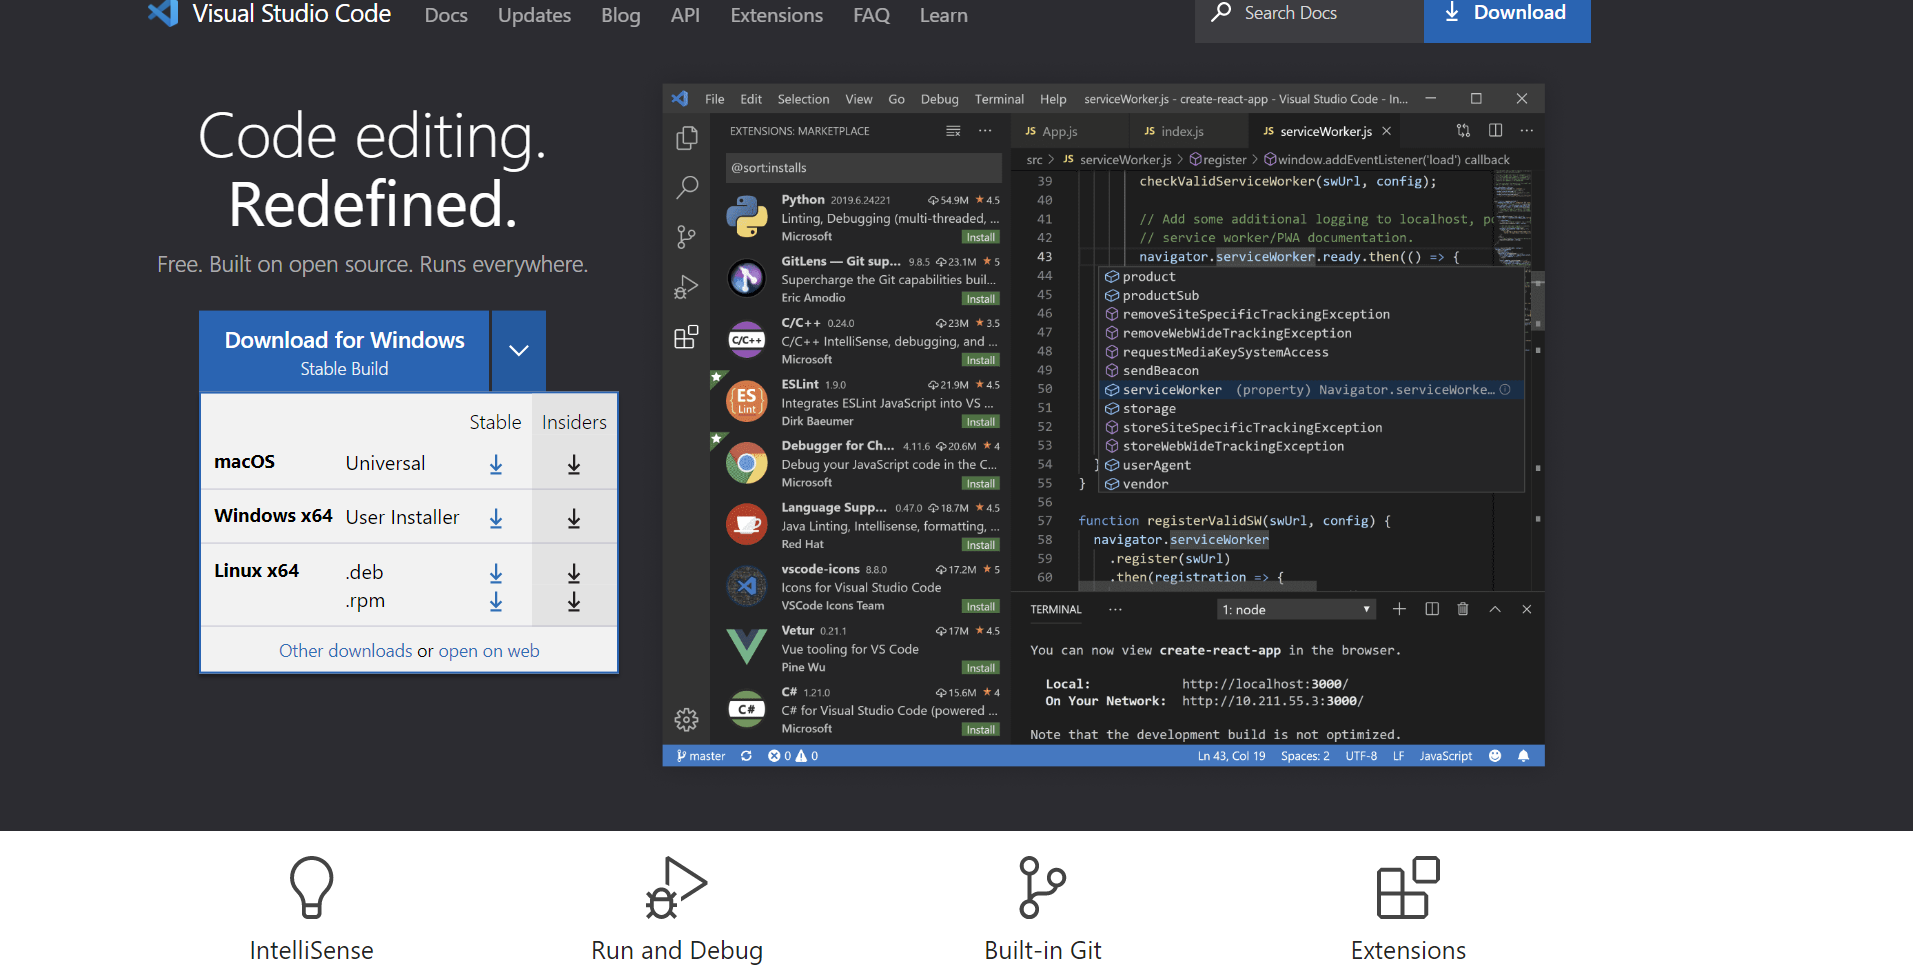Click Download for Windows Stable Build
This screenshot has width=1913, height=975.
[344, 352]
